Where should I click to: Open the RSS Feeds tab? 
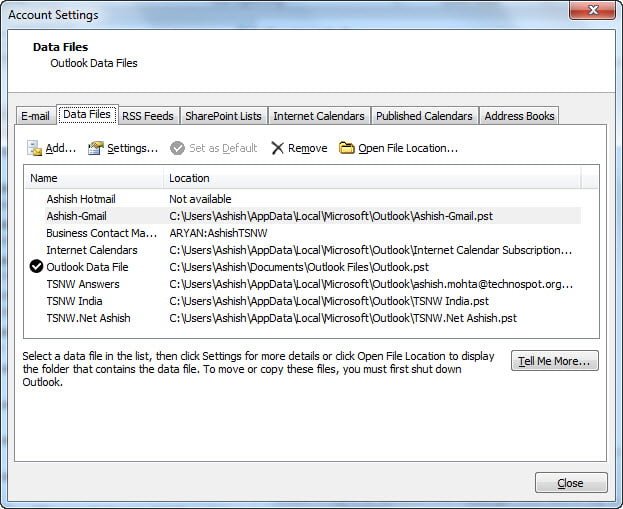pyautogui.click(x=148, y=116)
